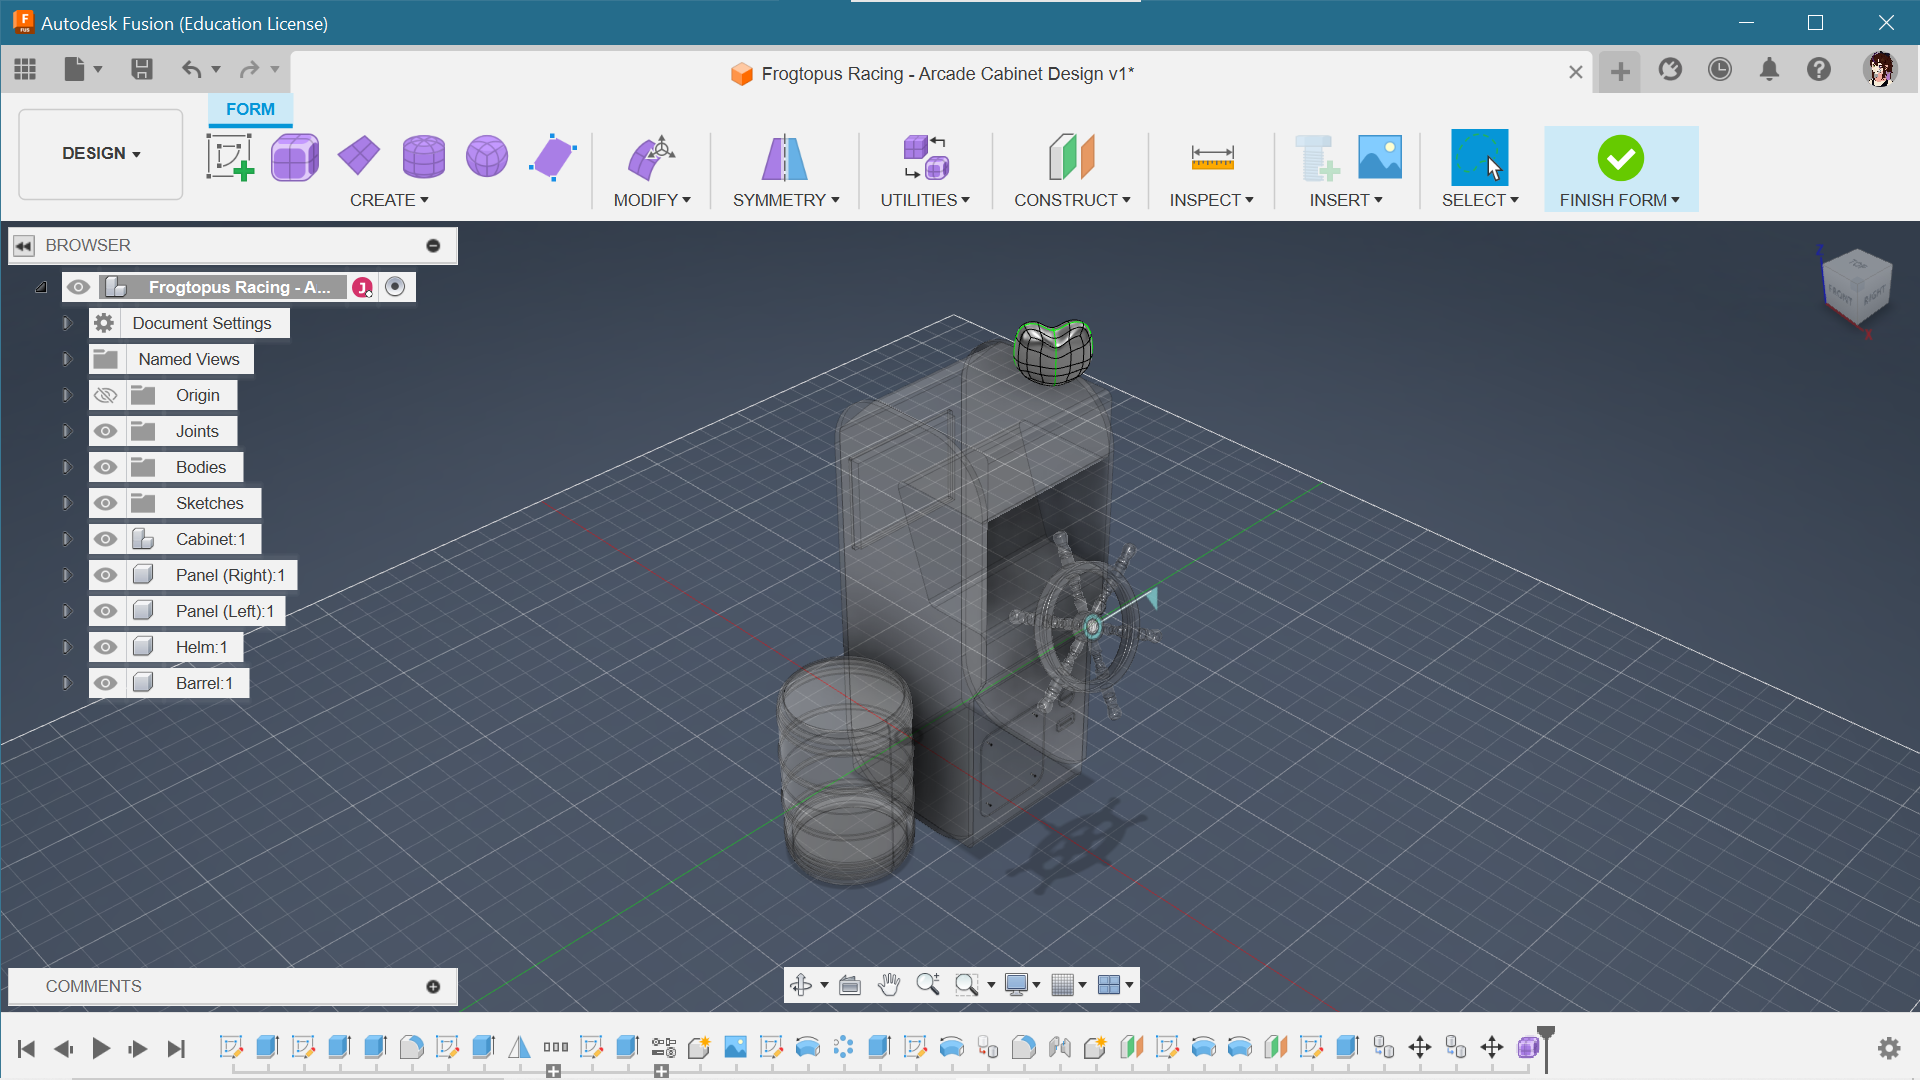Open the Help question mark menu
This screenshot has width=1920, height=1080.
(x=1819, y=69)
